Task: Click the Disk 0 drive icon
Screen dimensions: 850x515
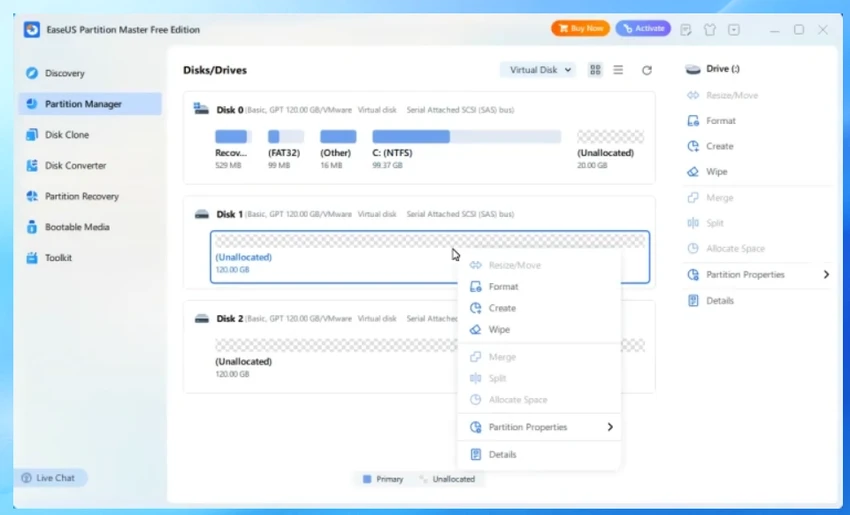Action: pyautogui.click(x=201, y=109)
